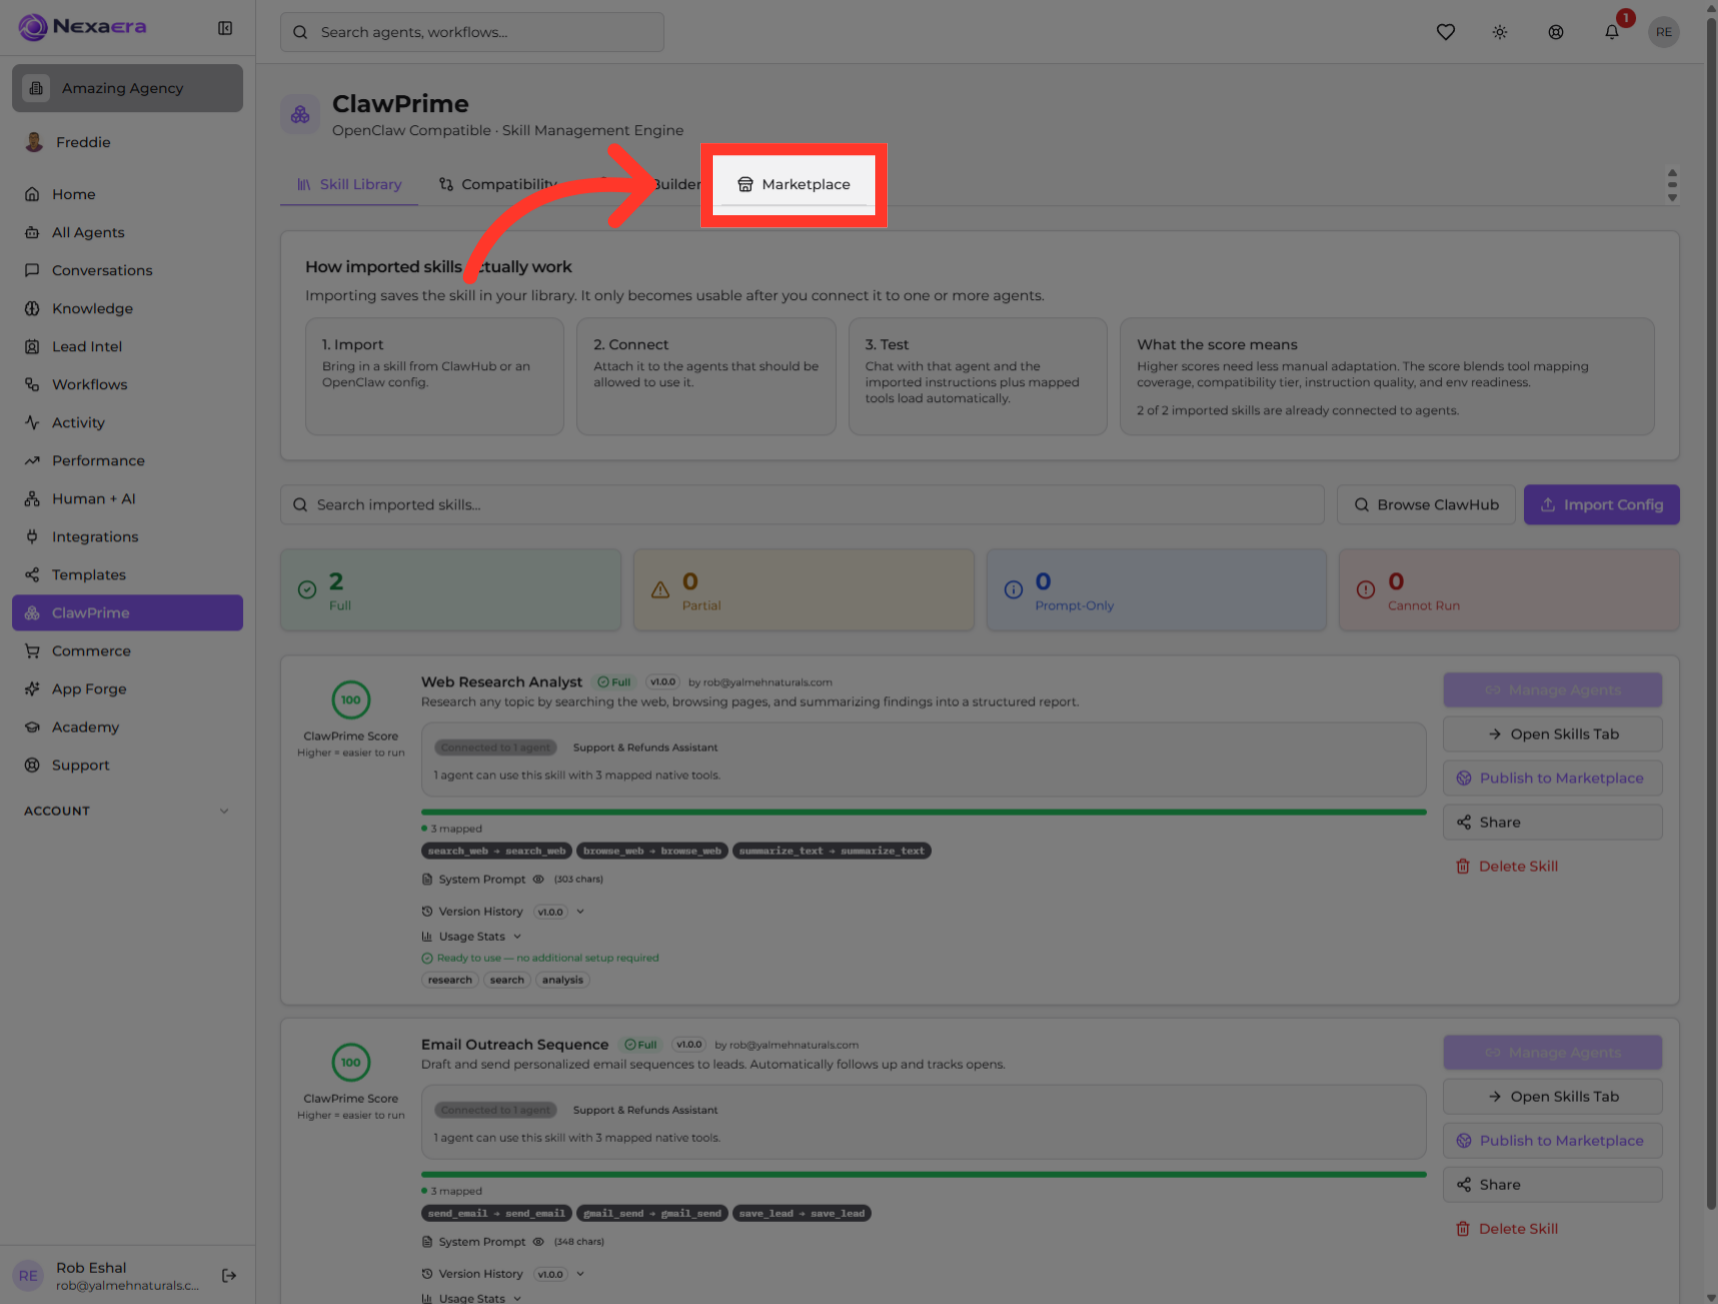Open Conversations in the sidebar
This screenshot has width=1718, height=1304.
pos(127,270)
